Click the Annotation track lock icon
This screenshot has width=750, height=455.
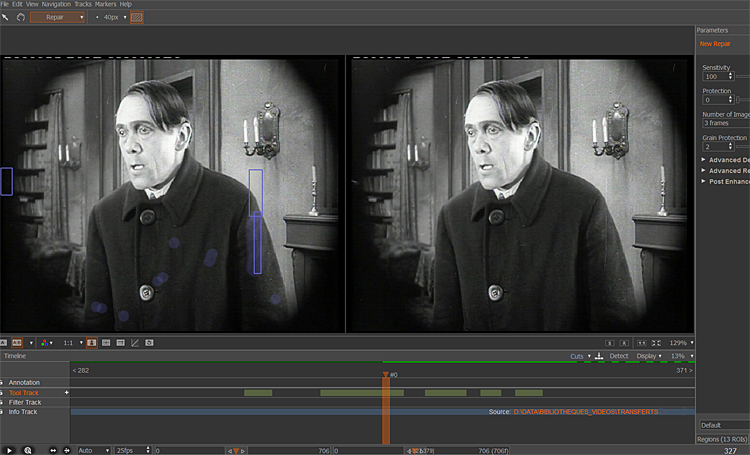click(x=1, y=382)
